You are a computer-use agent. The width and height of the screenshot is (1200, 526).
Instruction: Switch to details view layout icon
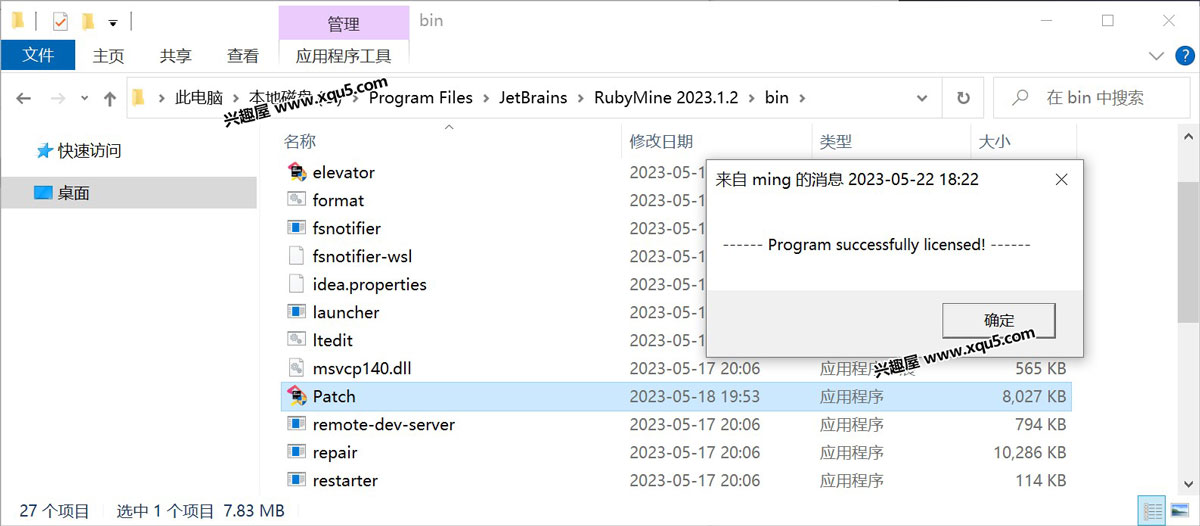1151,511
